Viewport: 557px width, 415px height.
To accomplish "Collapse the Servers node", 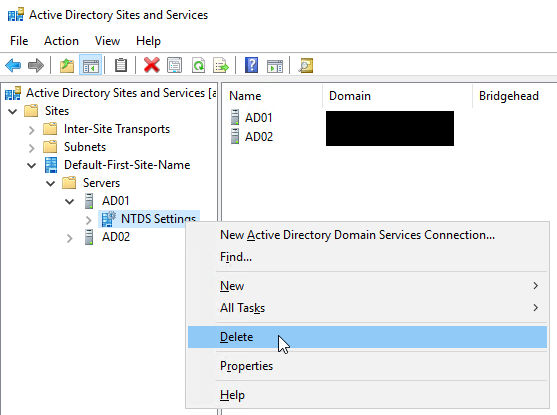I will click(x=51, y=184).
